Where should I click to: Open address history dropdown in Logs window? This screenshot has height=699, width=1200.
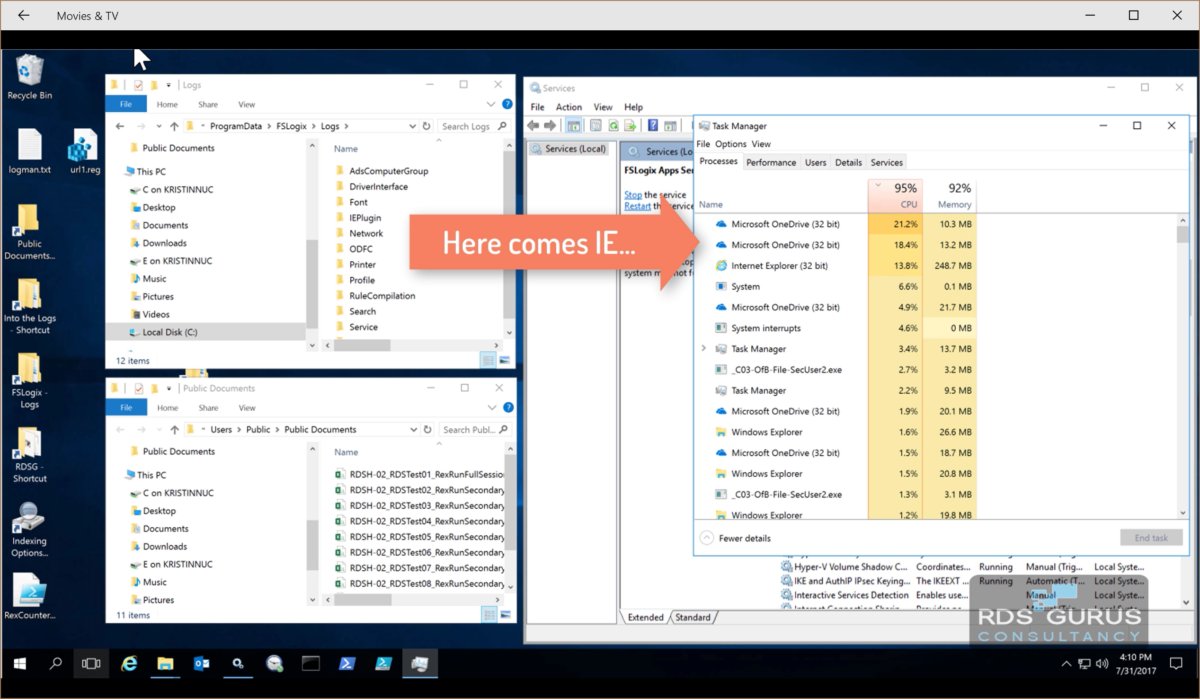pyautogui.click(x=412, y=126)
